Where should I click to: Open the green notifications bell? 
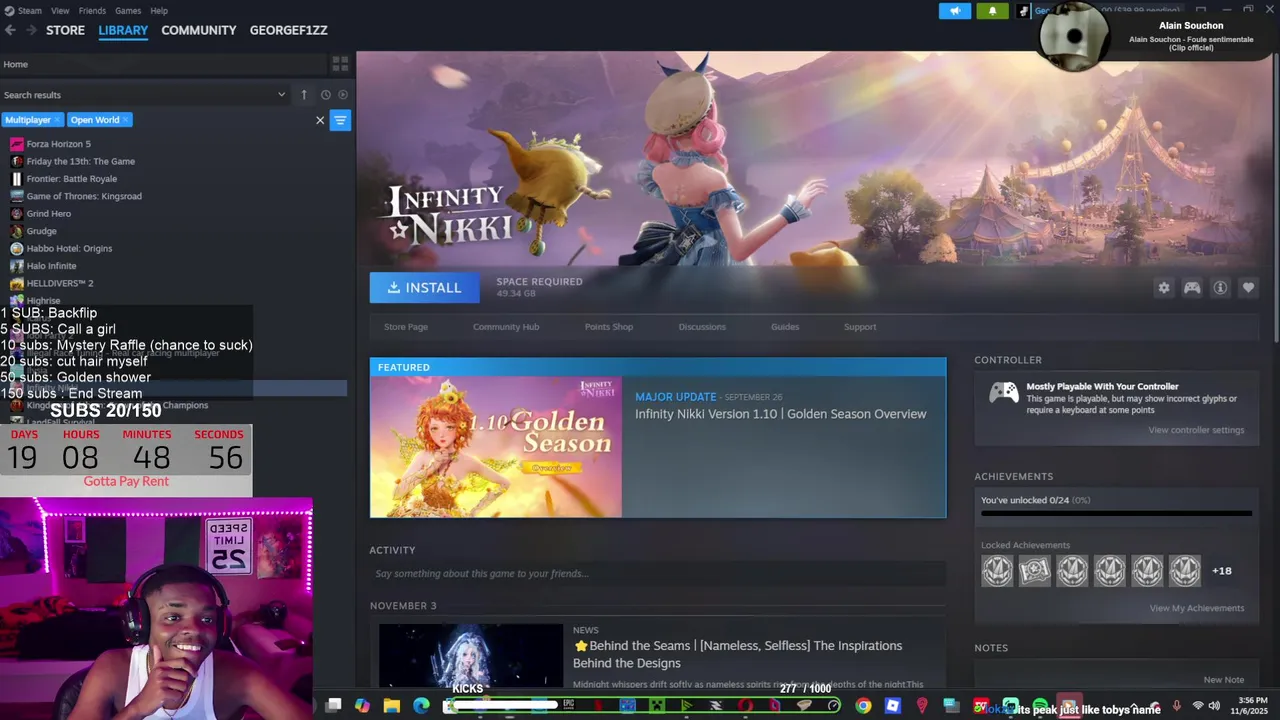pyautogui.click(x=992, y=11)
